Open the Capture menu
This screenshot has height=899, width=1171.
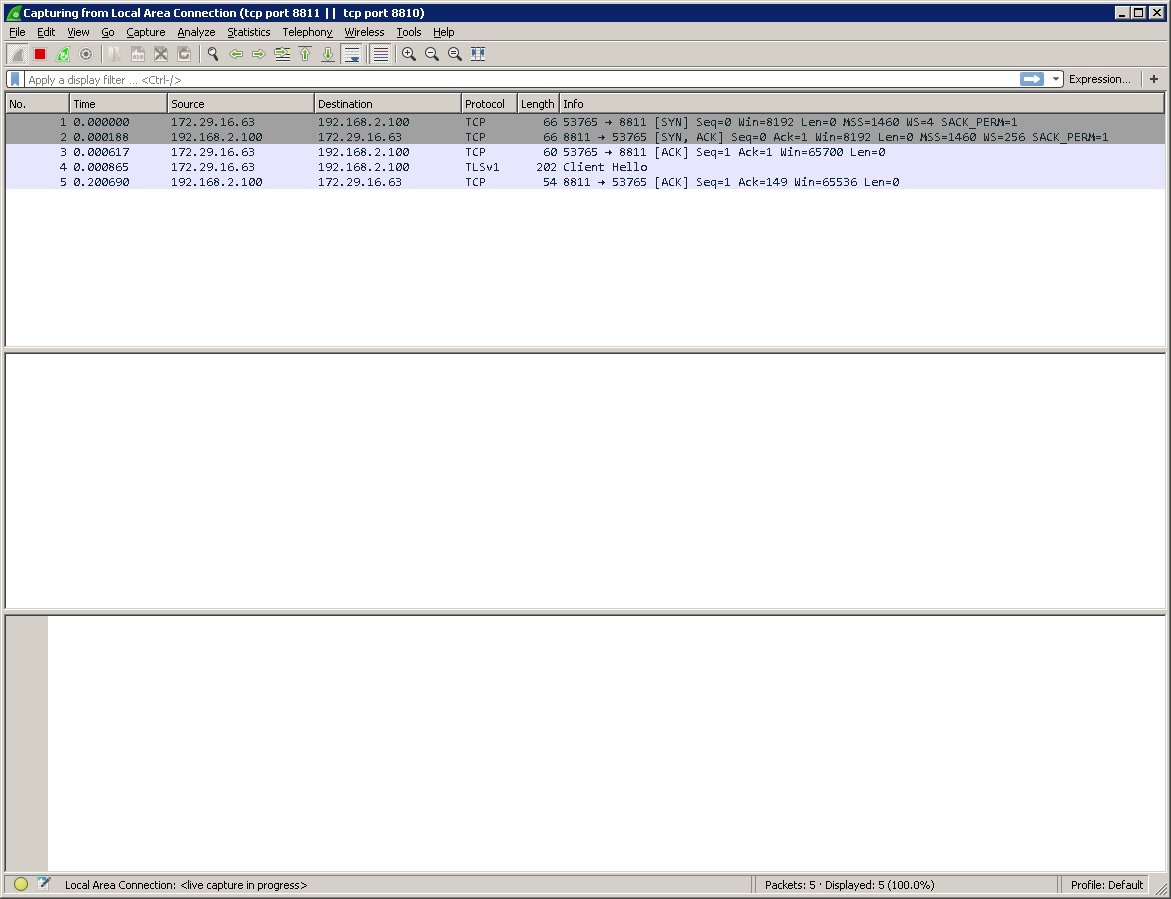click(x=146, y=32)
